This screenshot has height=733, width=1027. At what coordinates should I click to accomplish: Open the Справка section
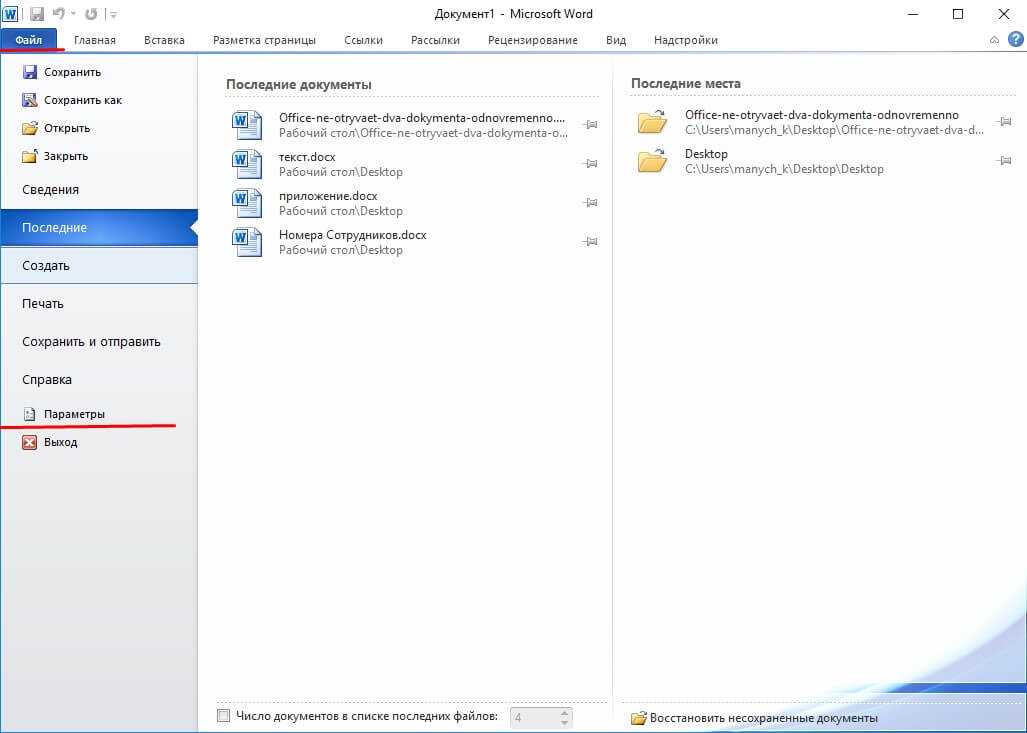pyautogui.click(x=99, y=379)
